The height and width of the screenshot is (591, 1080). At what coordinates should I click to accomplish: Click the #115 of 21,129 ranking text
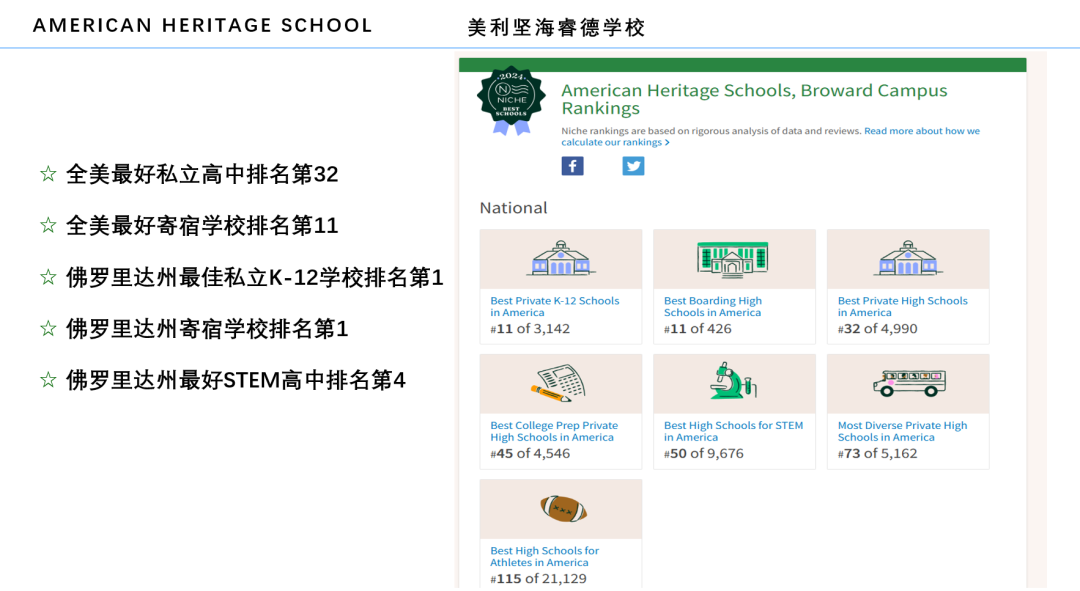tap(539, 579)
